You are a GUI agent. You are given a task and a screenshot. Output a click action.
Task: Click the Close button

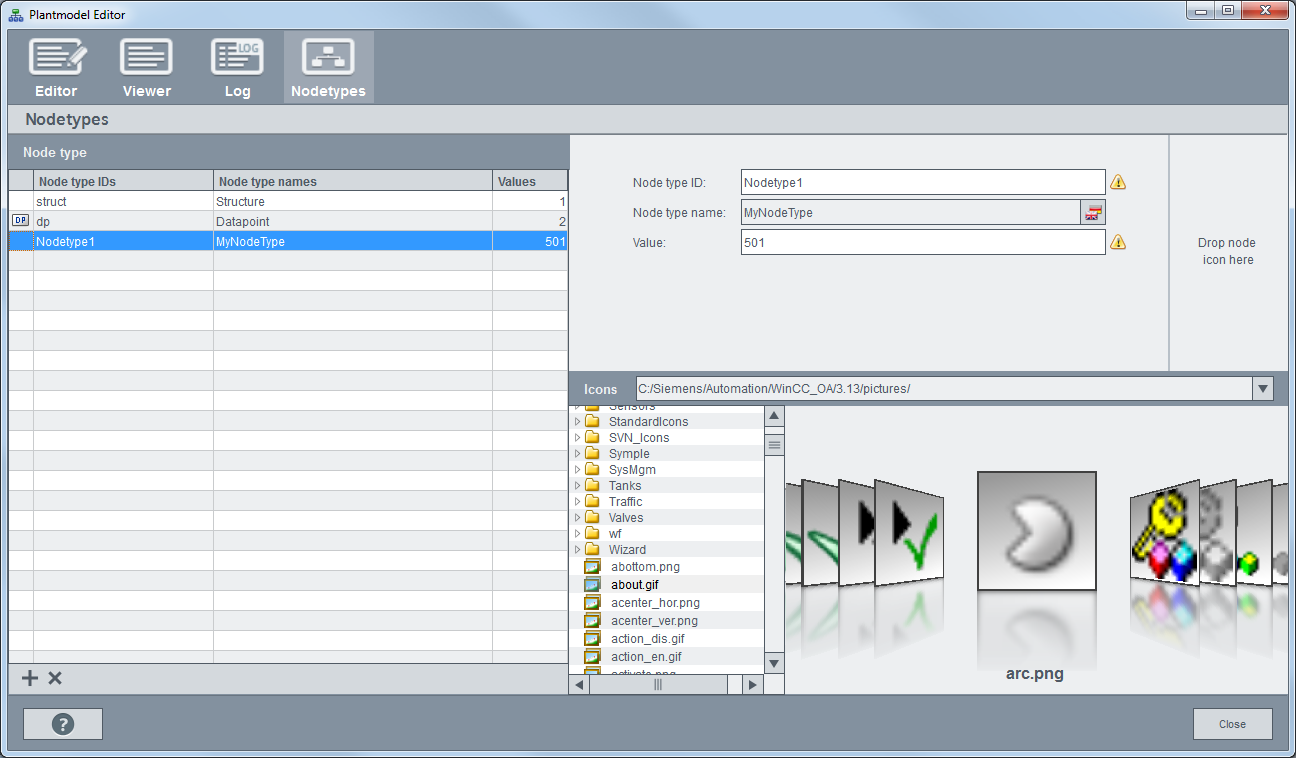[1232, 724]
